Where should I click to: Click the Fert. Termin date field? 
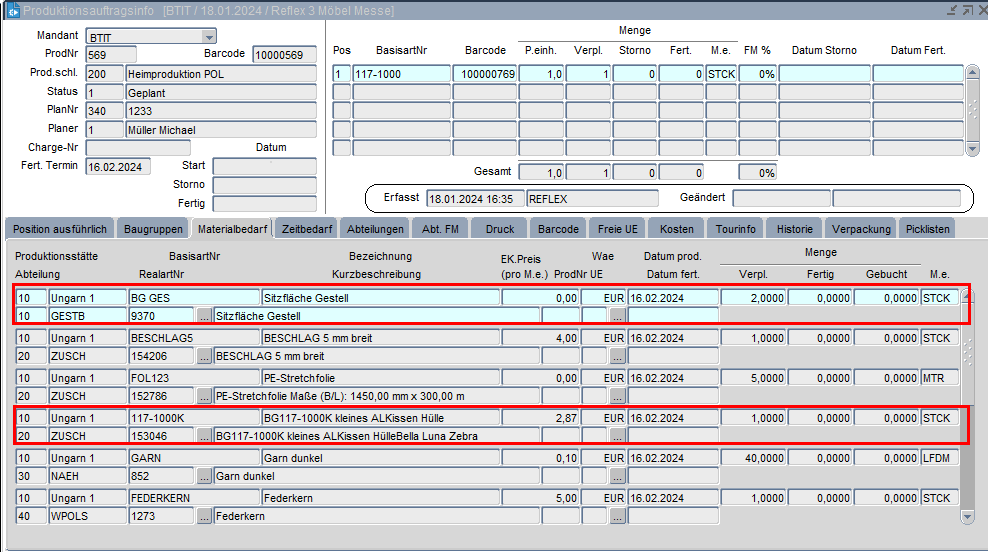click(x=118, y=167)
